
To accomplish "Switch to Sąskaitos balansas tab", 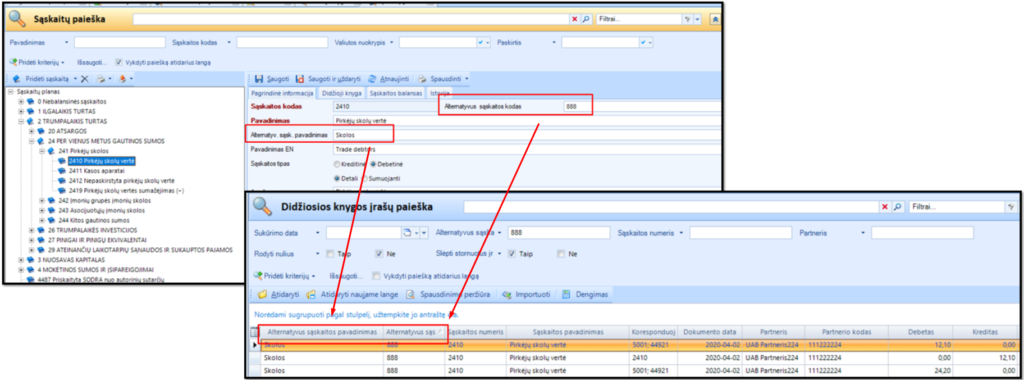I will [x=396, y=93].
